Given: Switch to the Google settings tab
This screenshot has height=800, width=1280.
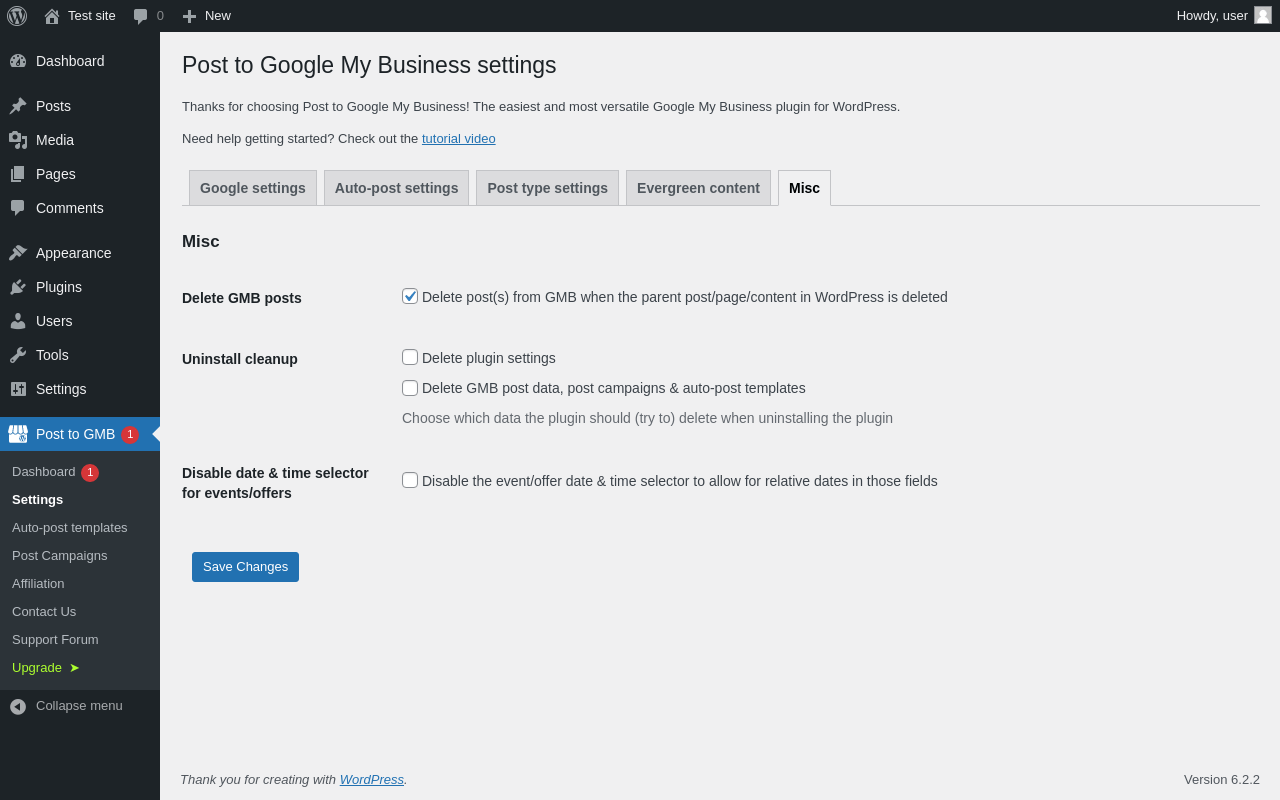Looking at the screenshot, I should [253, 188].
